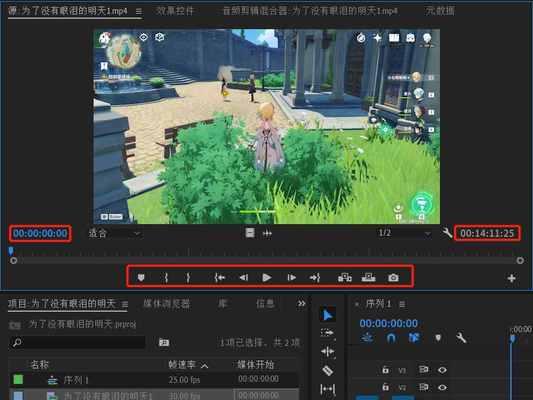Click source timecode 00:00:00:00 under the preview
Screen dimensions: 533x400
tap(40, 233)
